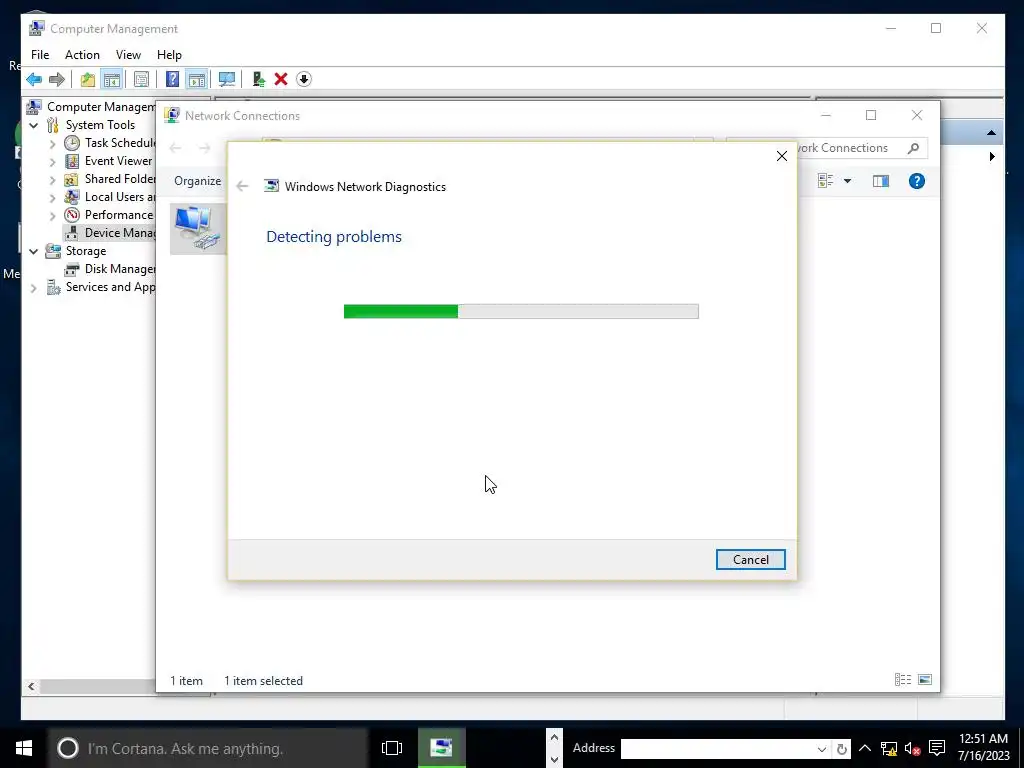Select Disk Management in the tree
1024x768 pixels.
pos(109,269)
